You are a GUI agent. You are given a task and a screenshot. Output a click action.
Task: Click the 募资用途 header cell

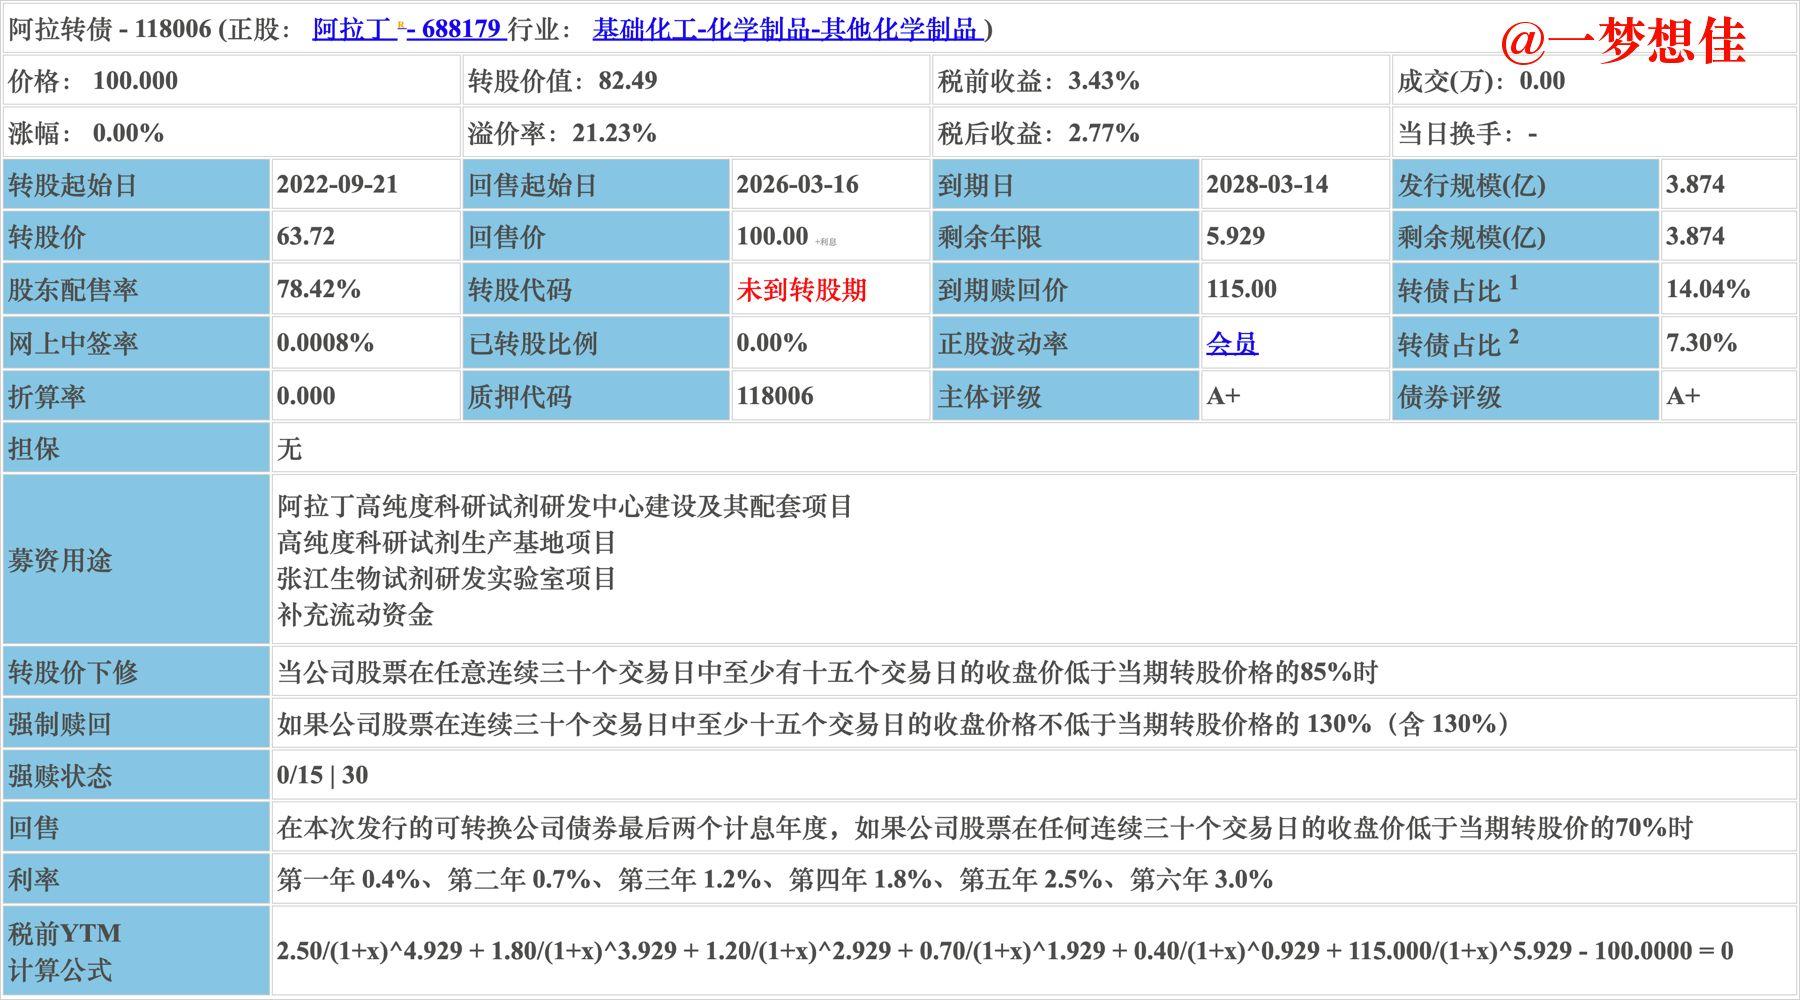point(136,560)
